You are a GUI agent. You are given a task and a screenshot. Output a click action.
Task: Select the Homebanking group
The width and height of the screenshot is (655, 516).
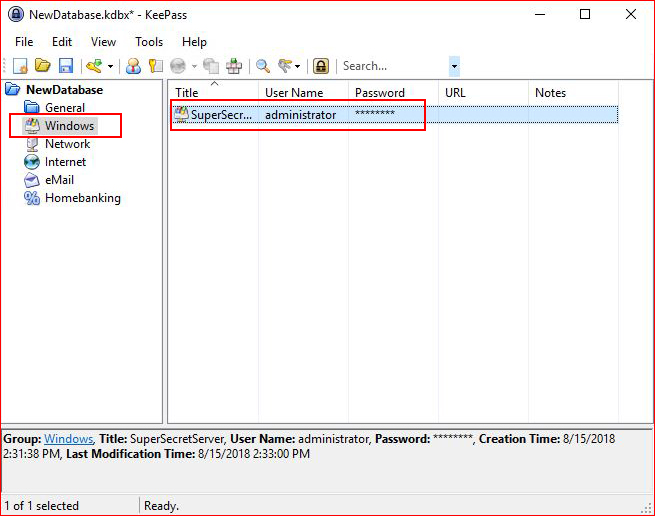83,198
